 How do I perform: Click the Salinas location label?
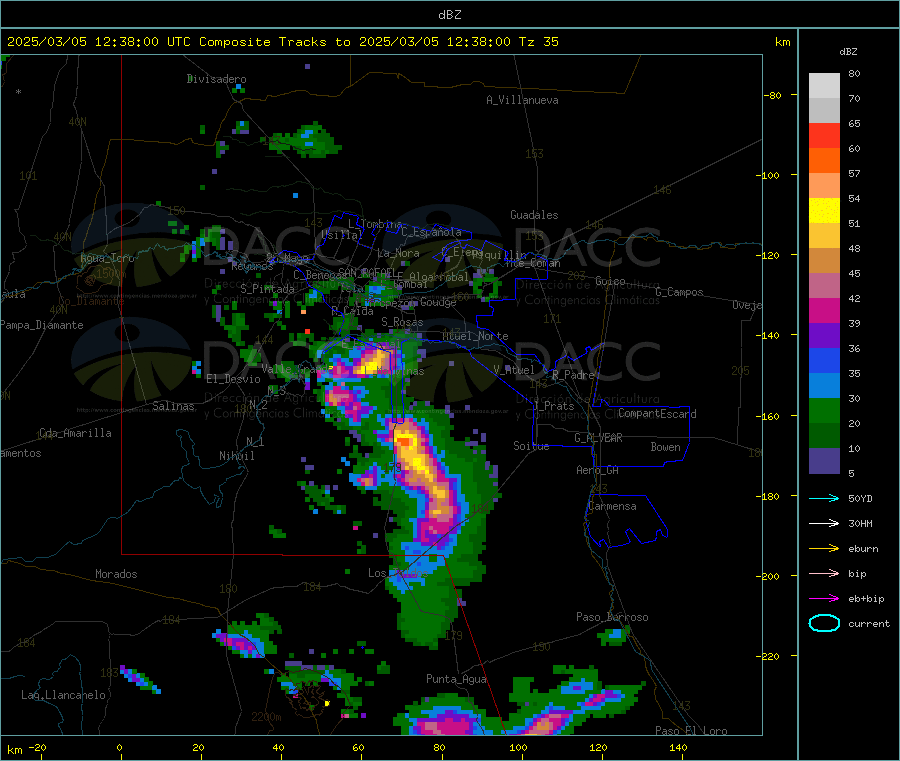173,406
